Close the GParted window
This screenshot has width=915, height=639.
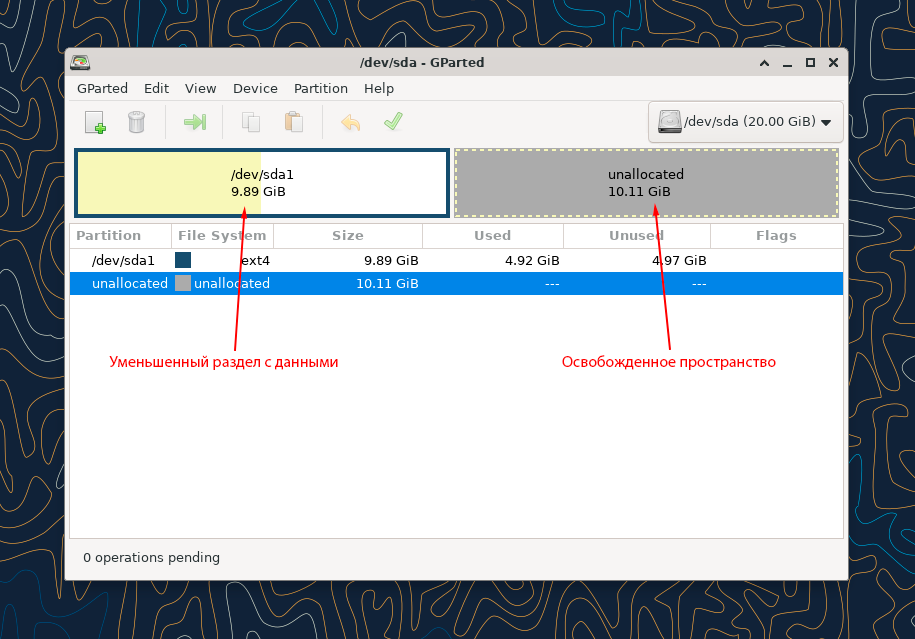coord(833,62)
